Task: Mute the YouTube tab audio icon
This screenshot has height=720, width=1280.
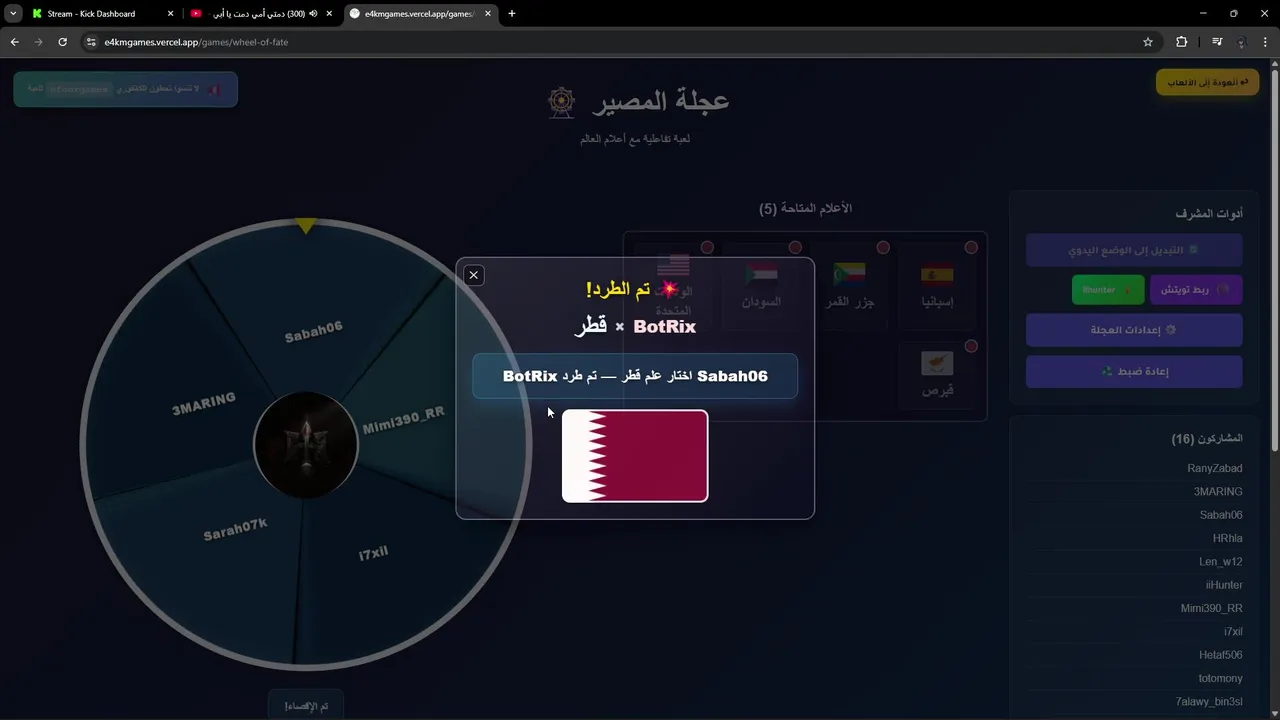Action: [x=313, y=14]
